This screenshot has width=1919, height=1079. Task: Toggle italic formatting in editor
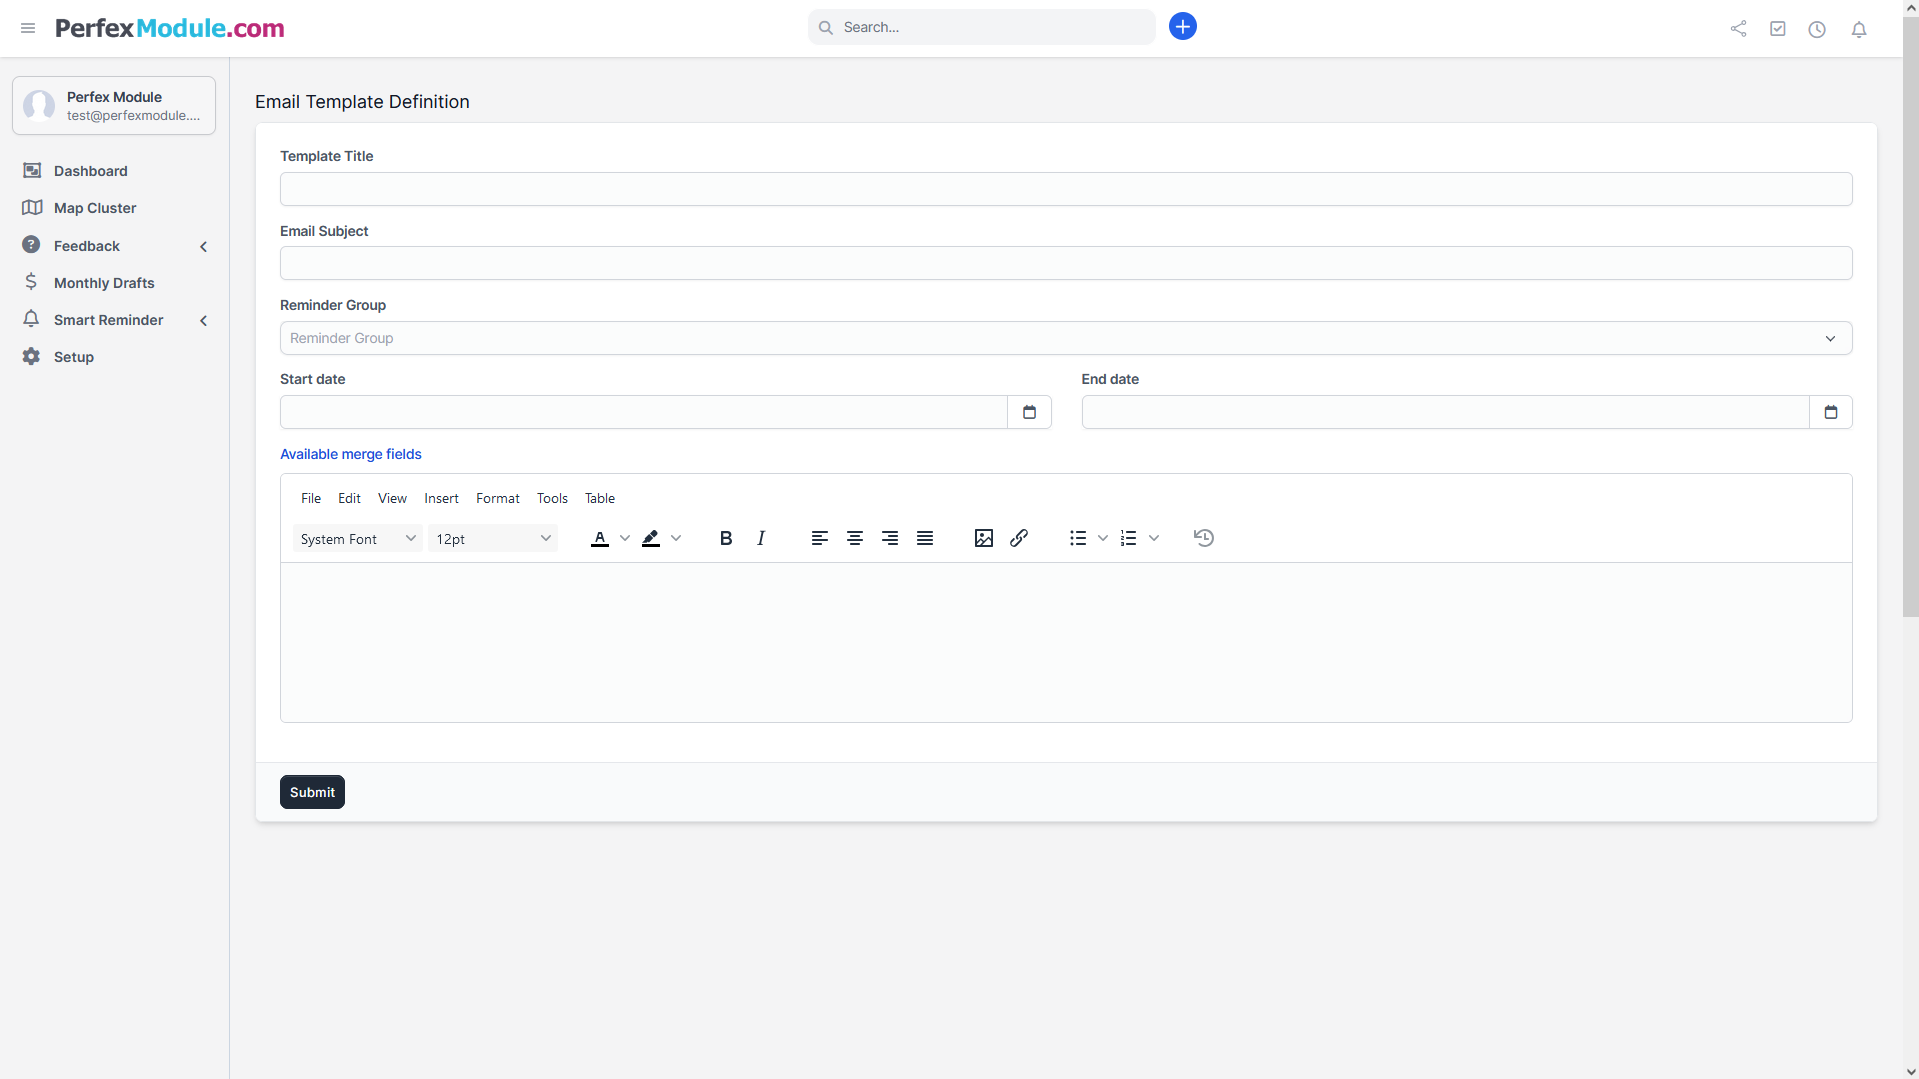click(761, 538)
